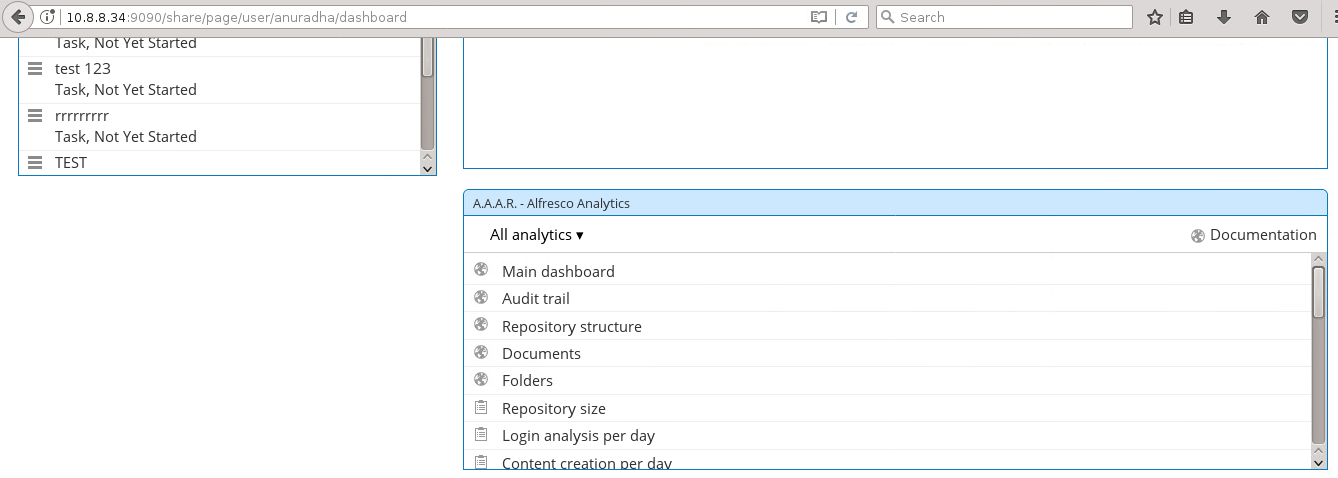The height and width of the screenshot is (478, 1338).
Task: Open the Folders analytics entry
Action: [527, 380]
